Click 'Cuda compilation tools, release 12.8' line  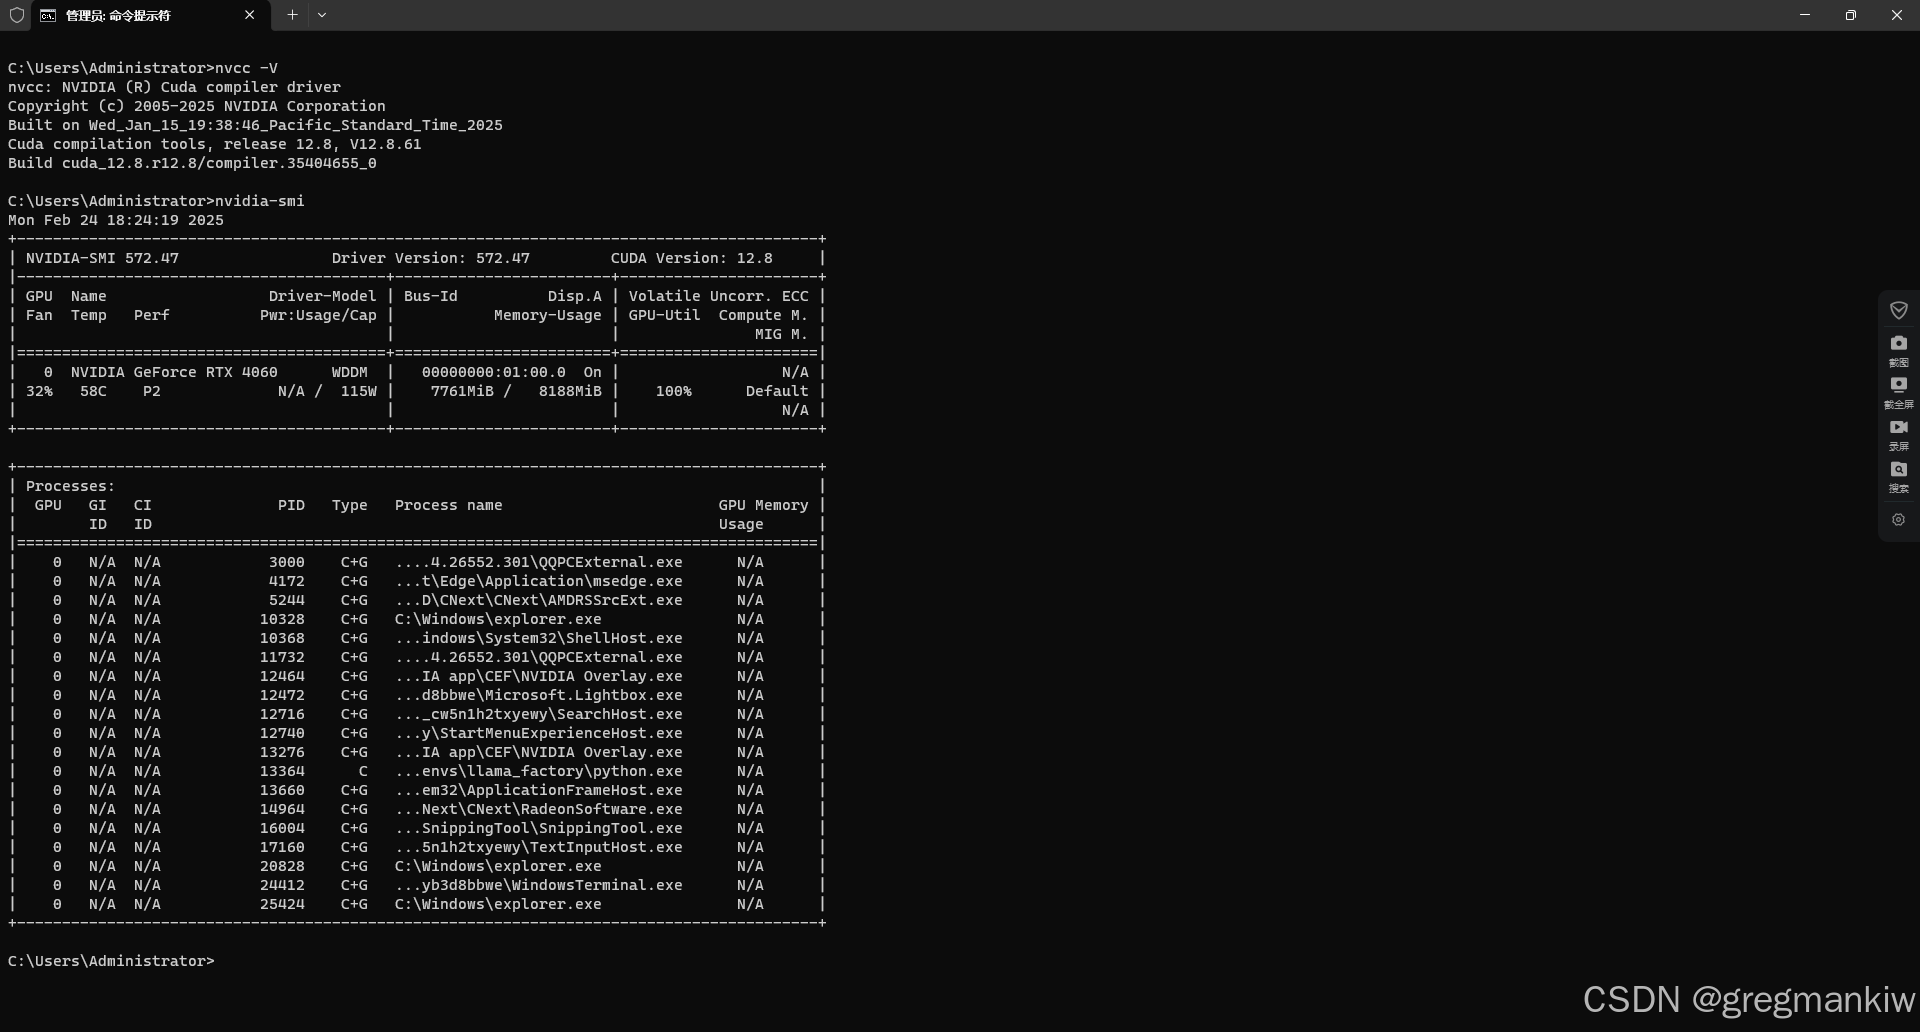coord(215,144)
